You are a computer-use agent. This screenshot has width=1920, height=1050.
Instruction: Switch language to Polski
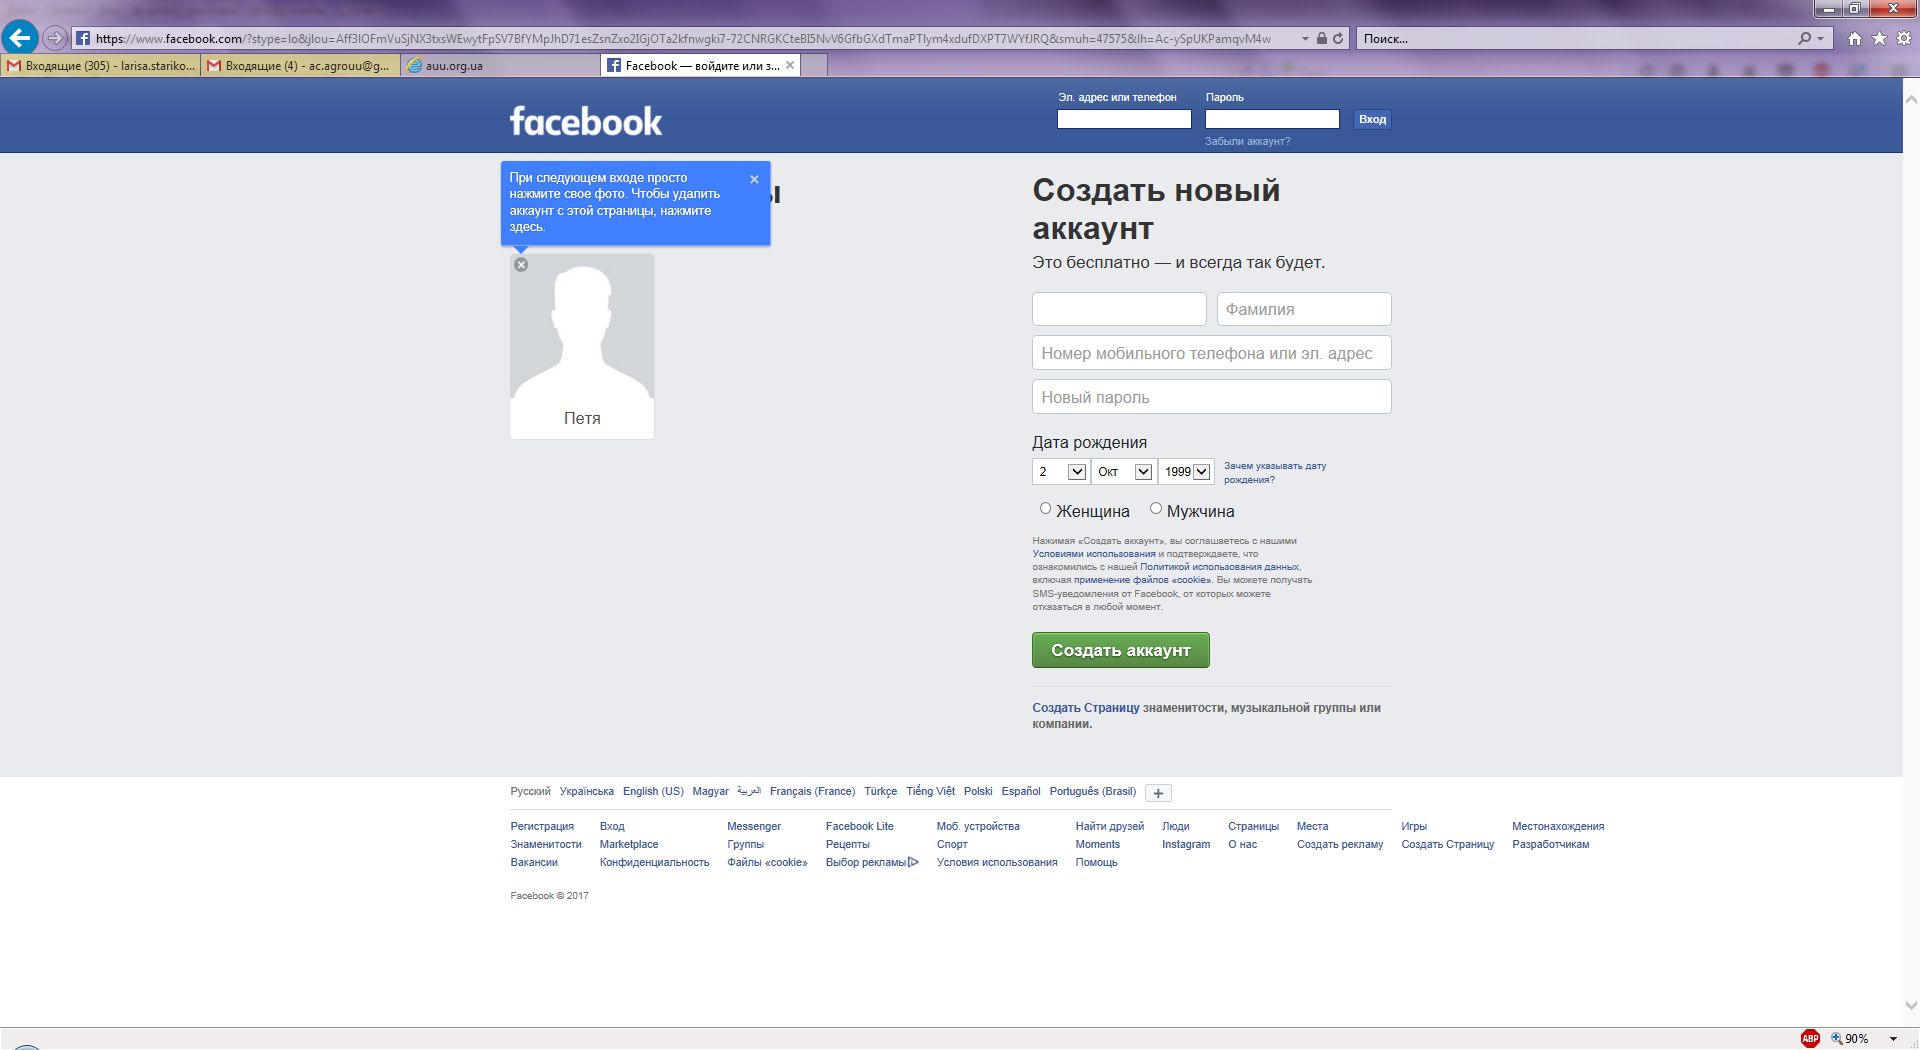click(x=978, y=791)
